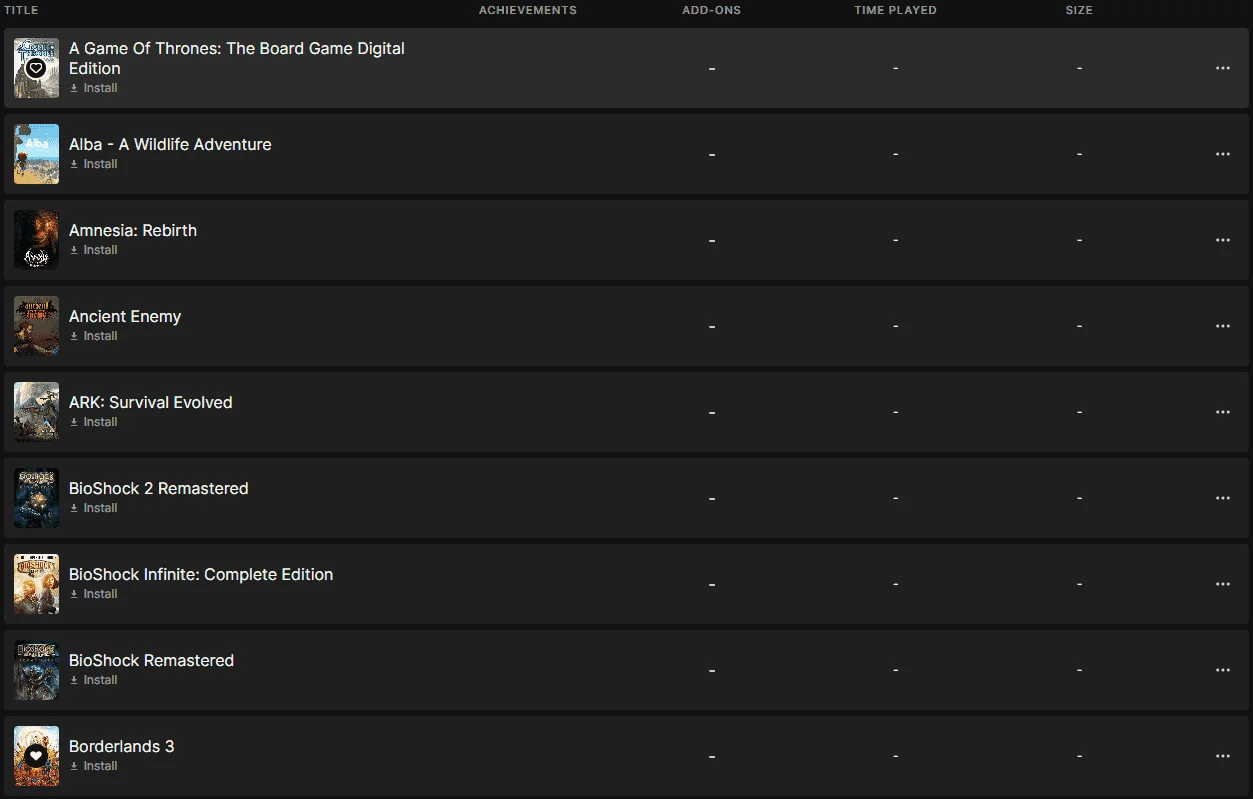Select the title "BioShock Infinite: Complete Edition"
Screen dimensions: 1253x799
(x=201, y=574)
